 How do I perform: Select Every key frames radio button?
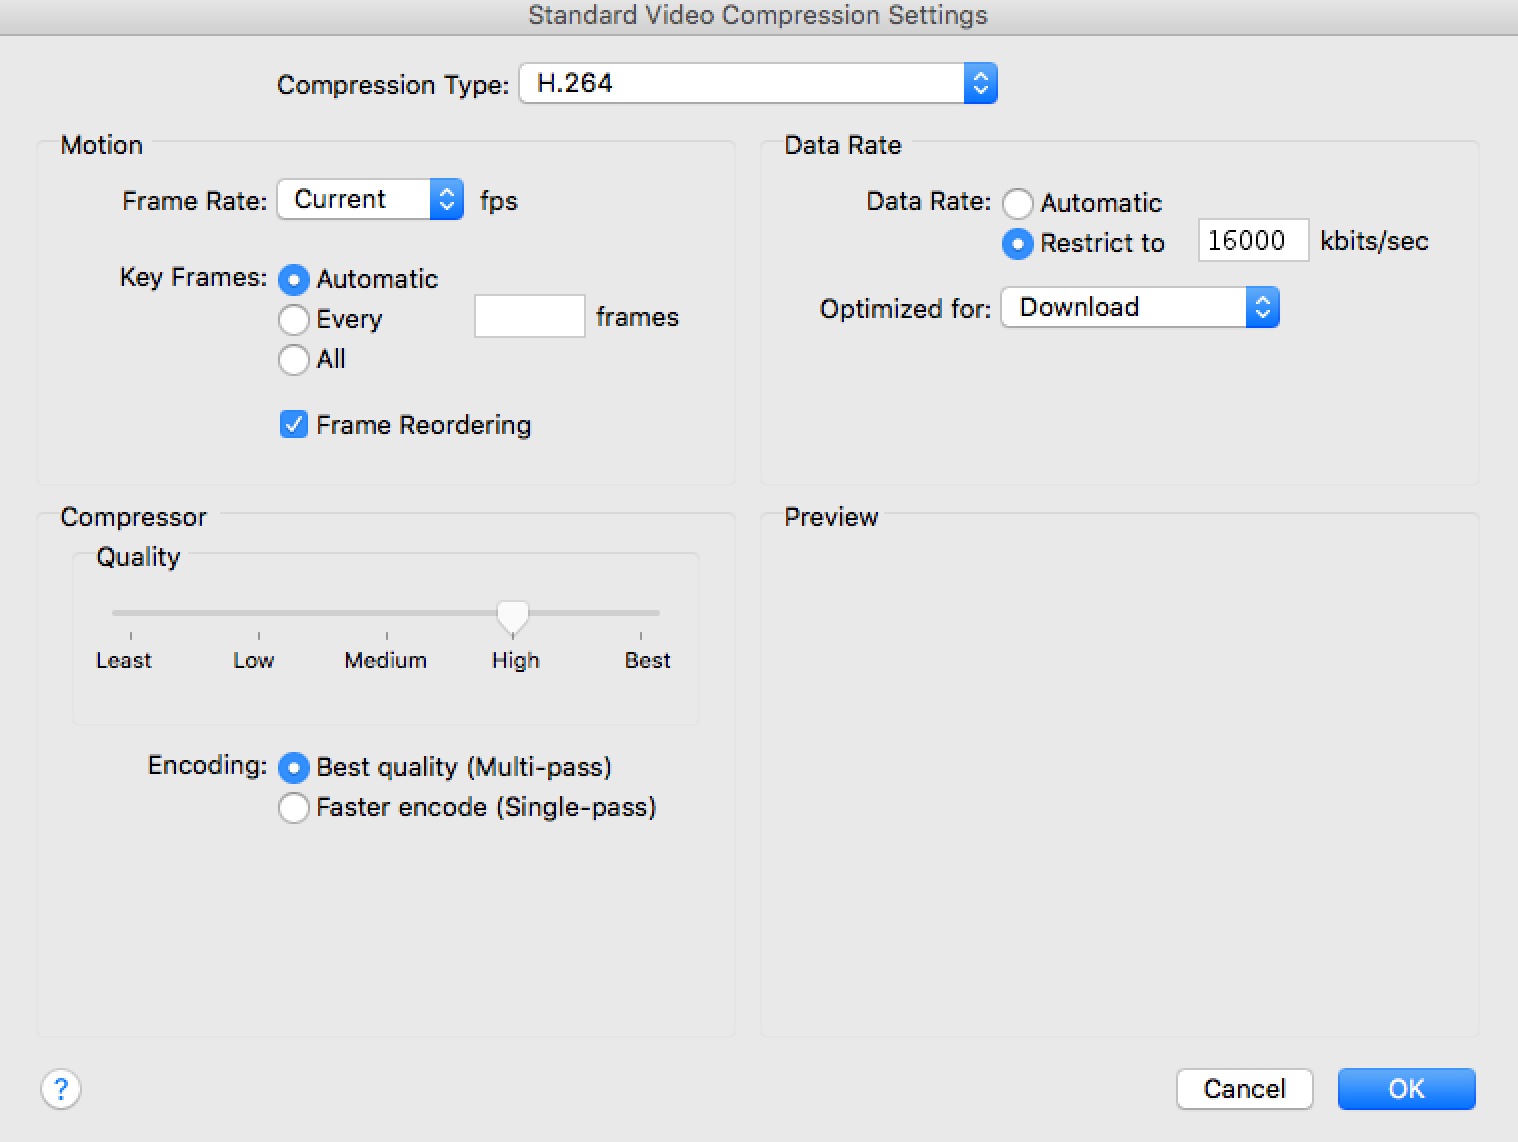point(294,320)
